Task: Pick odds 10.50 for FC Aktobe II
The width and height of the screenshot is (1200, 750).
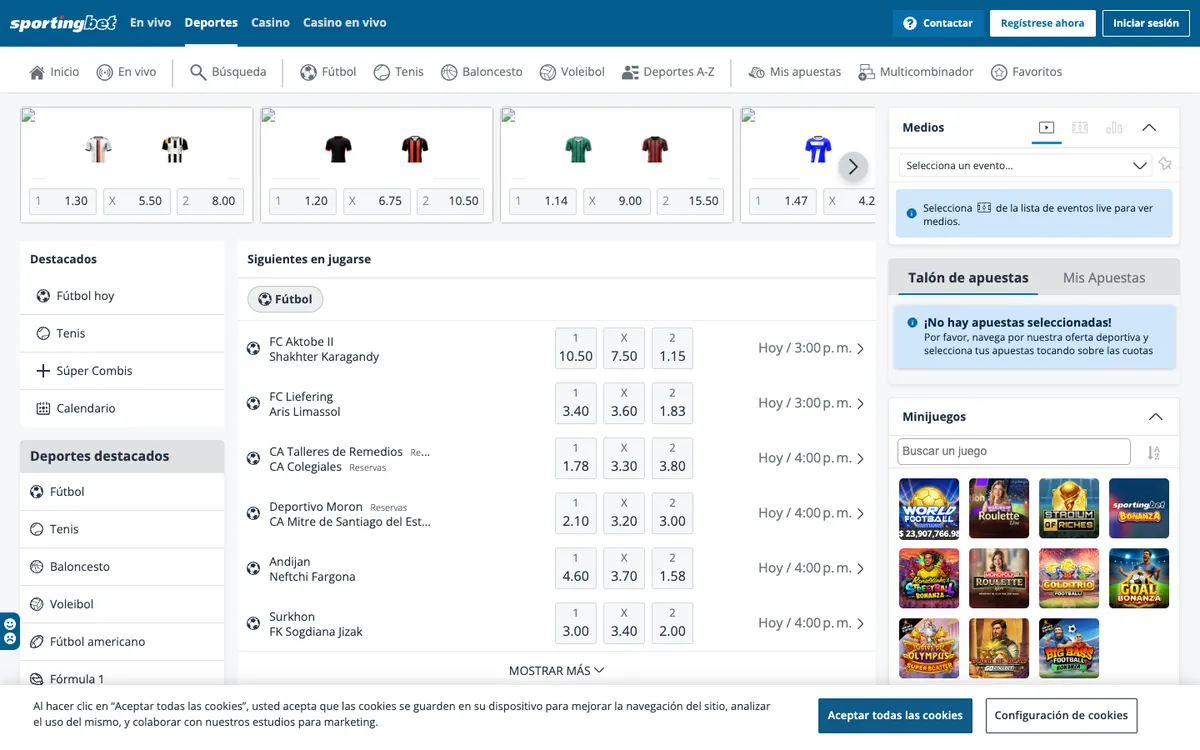Action: tap(576, 348)
